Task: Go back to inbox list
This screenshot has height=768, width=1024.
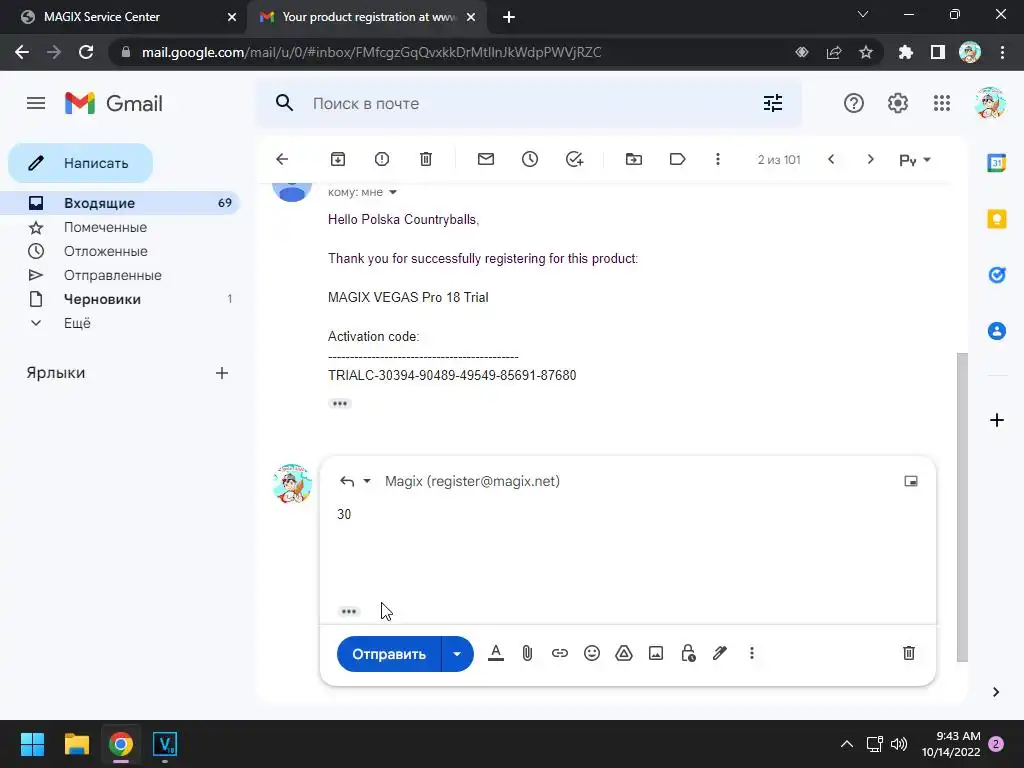Action: coord(282,159)
